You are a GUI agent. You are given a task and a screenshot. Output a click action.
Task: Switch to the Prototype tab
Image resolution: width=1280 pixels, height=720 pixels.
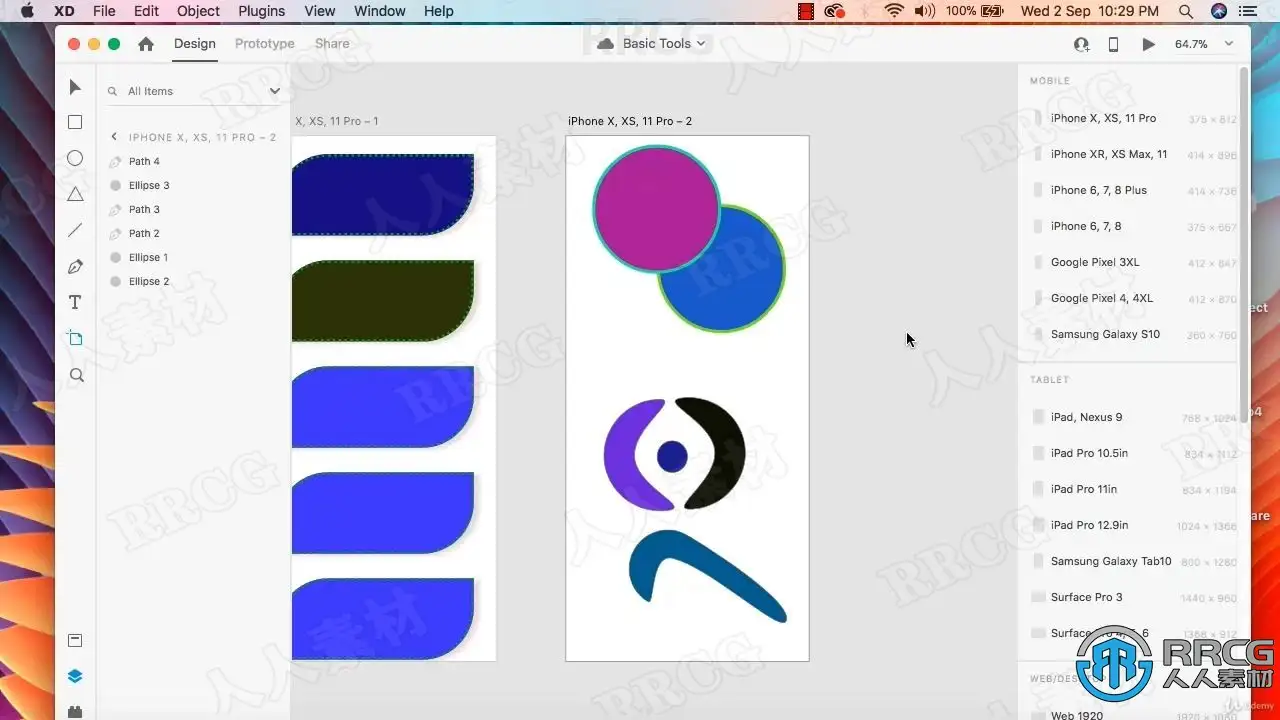pos(265,43)
